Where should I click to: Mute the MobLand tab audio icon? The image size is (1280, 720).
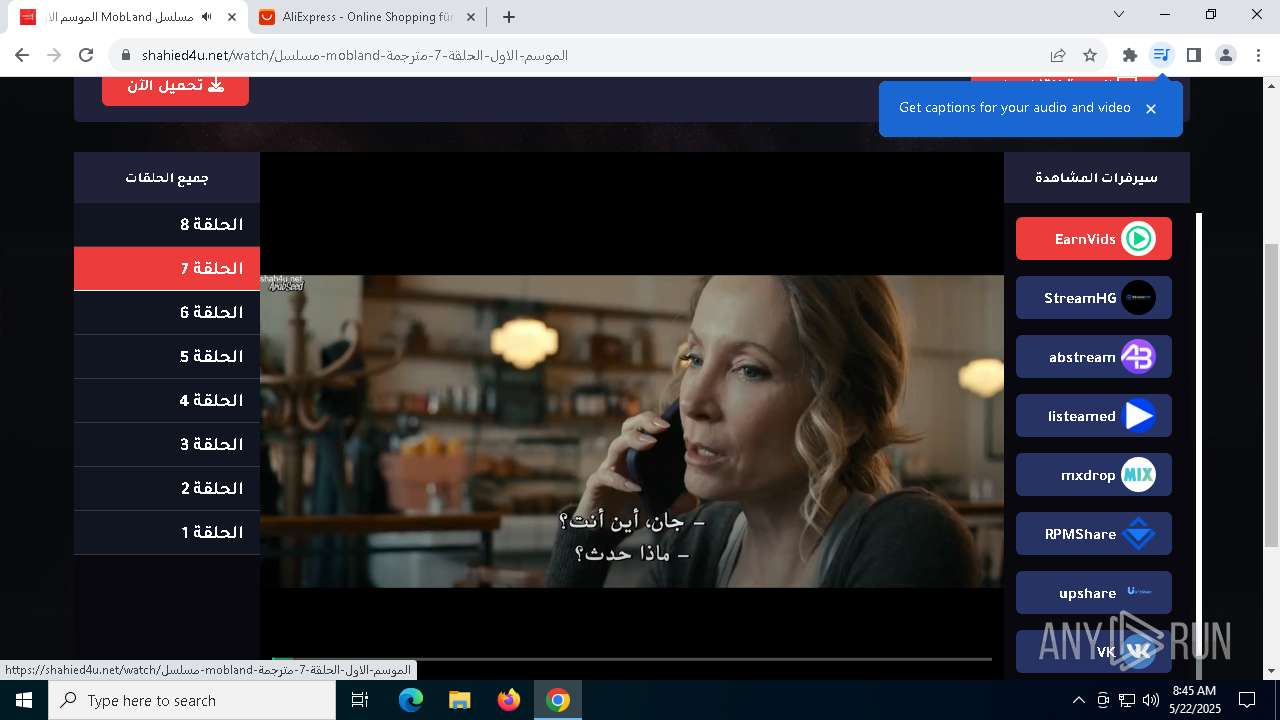click(x=207, y=17)
